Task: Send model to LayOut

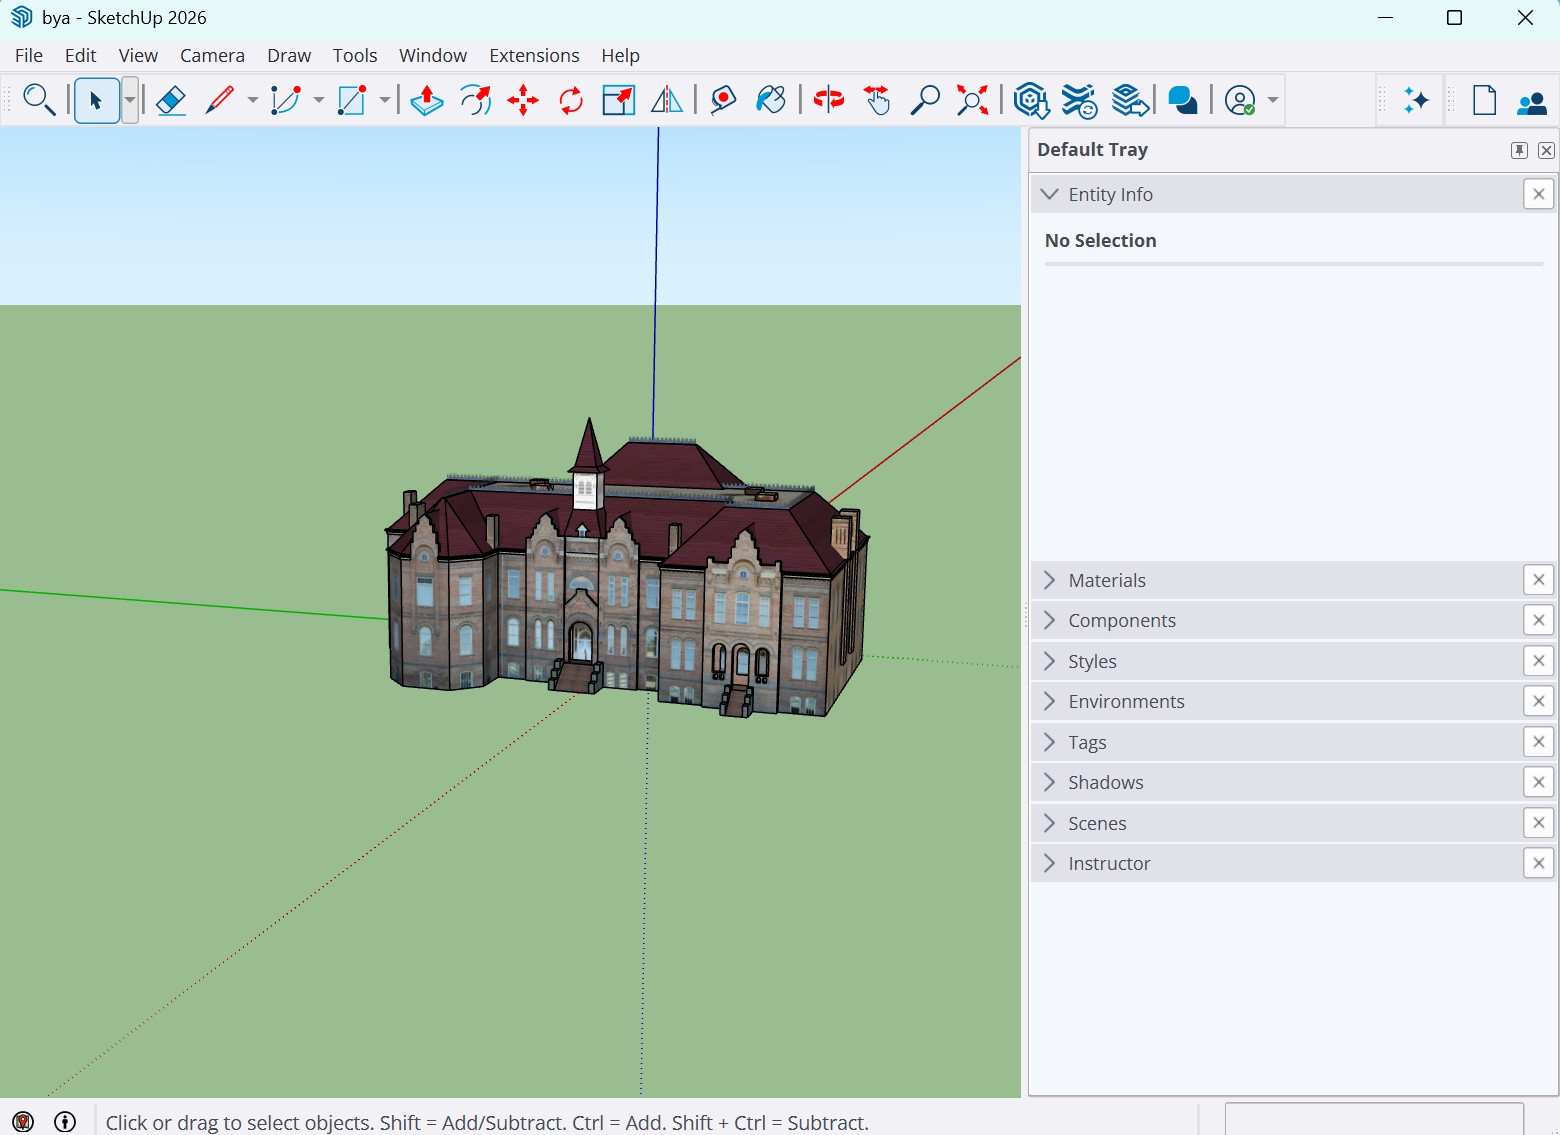Action: (x=1130, y=100)
